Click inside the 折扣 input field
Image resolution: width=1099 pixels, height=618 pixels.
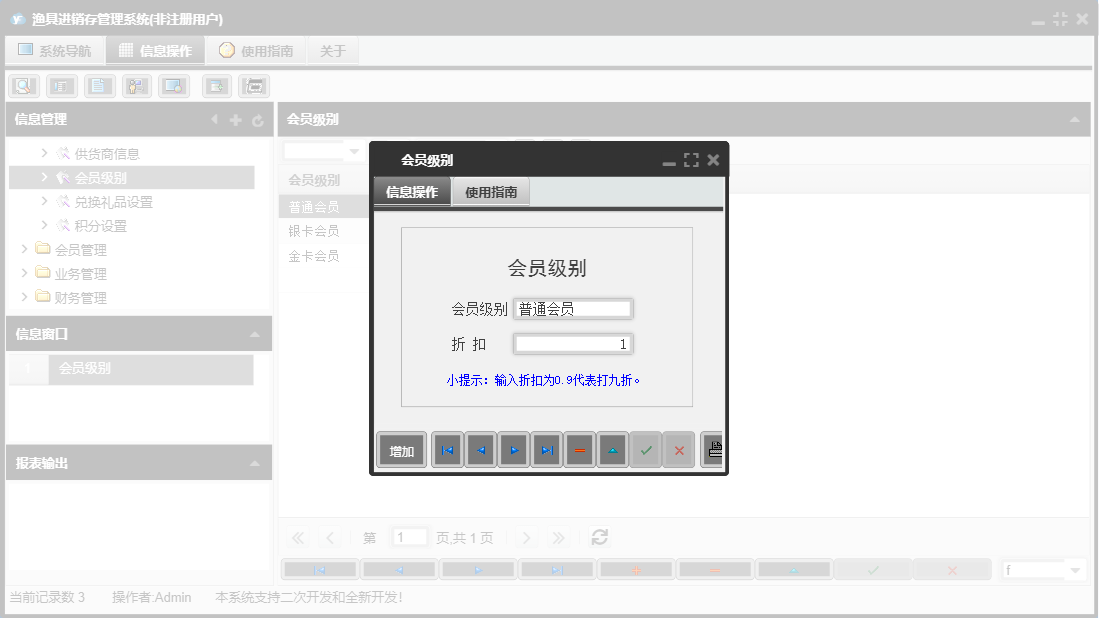pos(572,343)
